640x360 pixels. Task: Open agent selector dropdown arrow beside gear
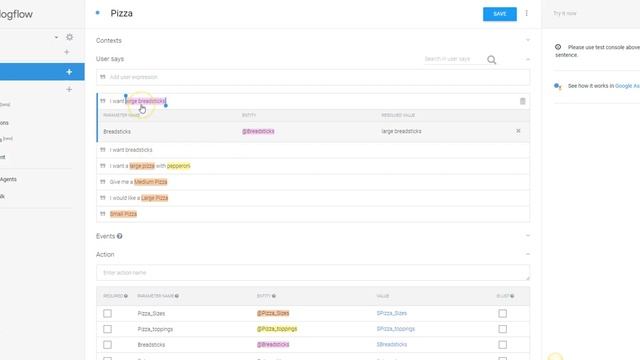click(x=56, y=38)
